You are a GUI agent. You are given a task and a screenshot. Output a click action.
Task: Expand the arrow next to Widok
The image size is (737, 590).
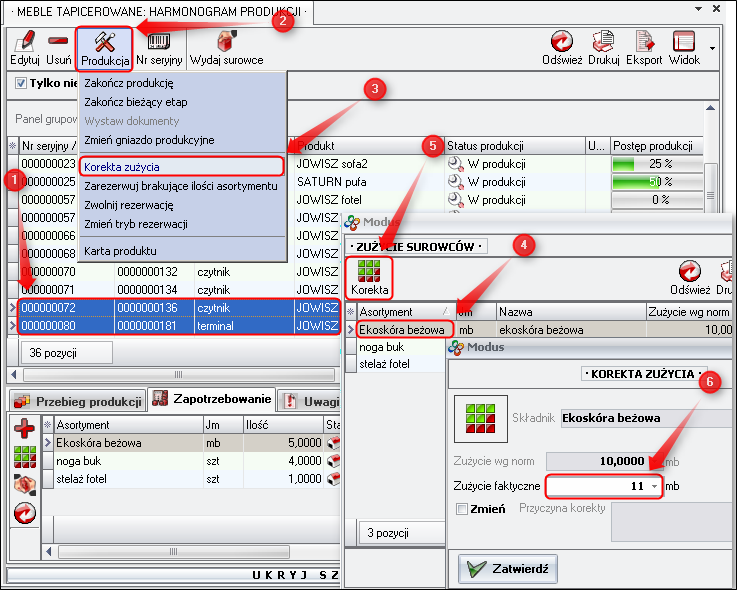(712, 47)
